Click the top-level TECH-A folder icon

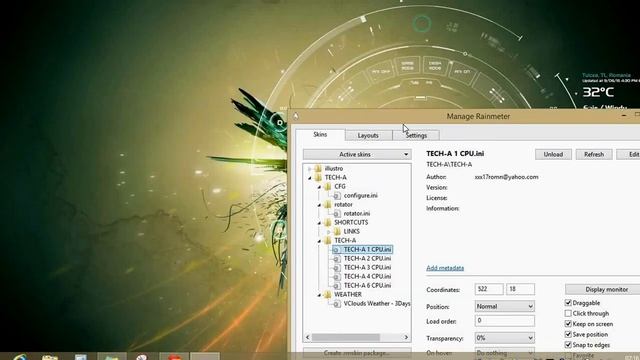(x=318, y=178)
